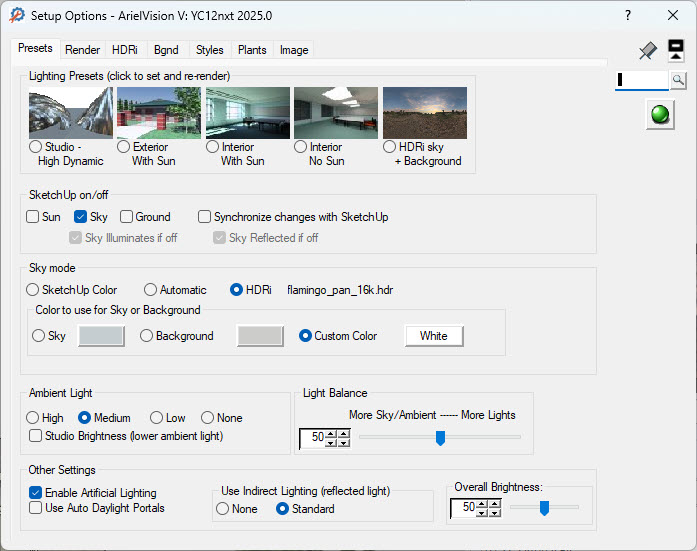
Task: Click the search text field
Action: [642, 80]
